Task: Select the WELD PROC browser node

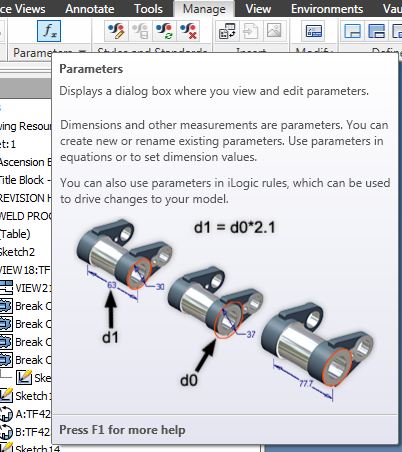Action: (x=26, y=216)
